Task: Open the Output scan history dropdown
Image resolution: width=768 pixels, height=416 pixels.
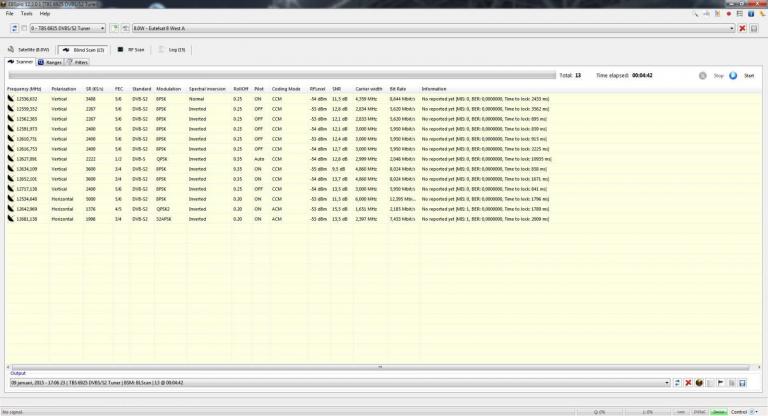Action: pyautogui.click(x=666, y=382)
